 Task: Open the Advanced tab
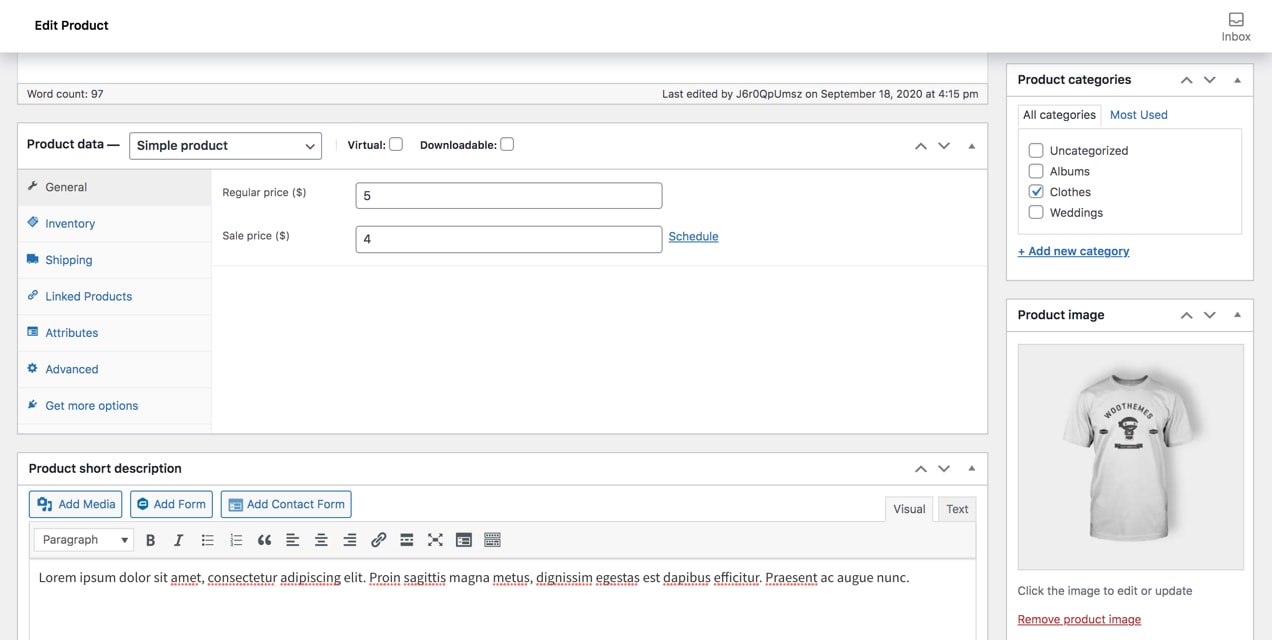point(114,369)
